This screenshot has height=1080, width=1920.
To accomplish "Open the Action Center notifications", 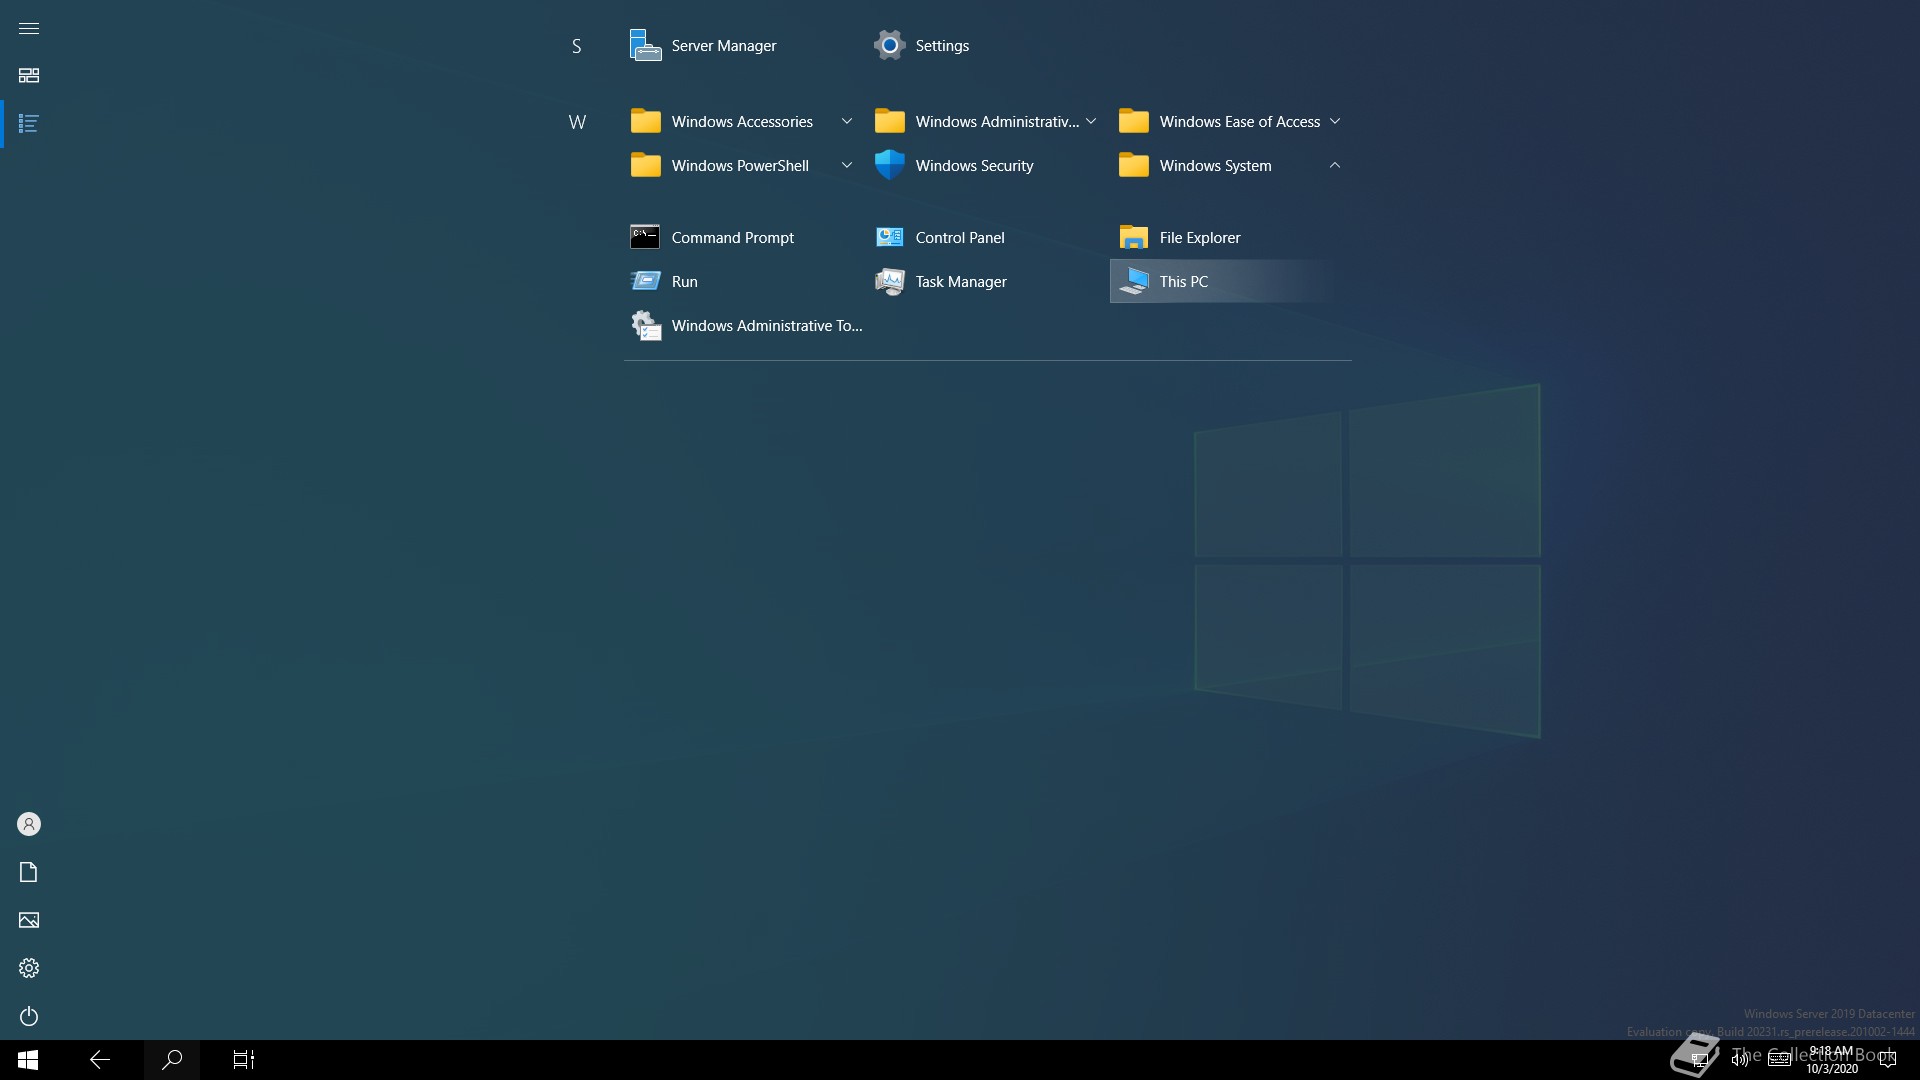I will [x=1888, y=1060].
